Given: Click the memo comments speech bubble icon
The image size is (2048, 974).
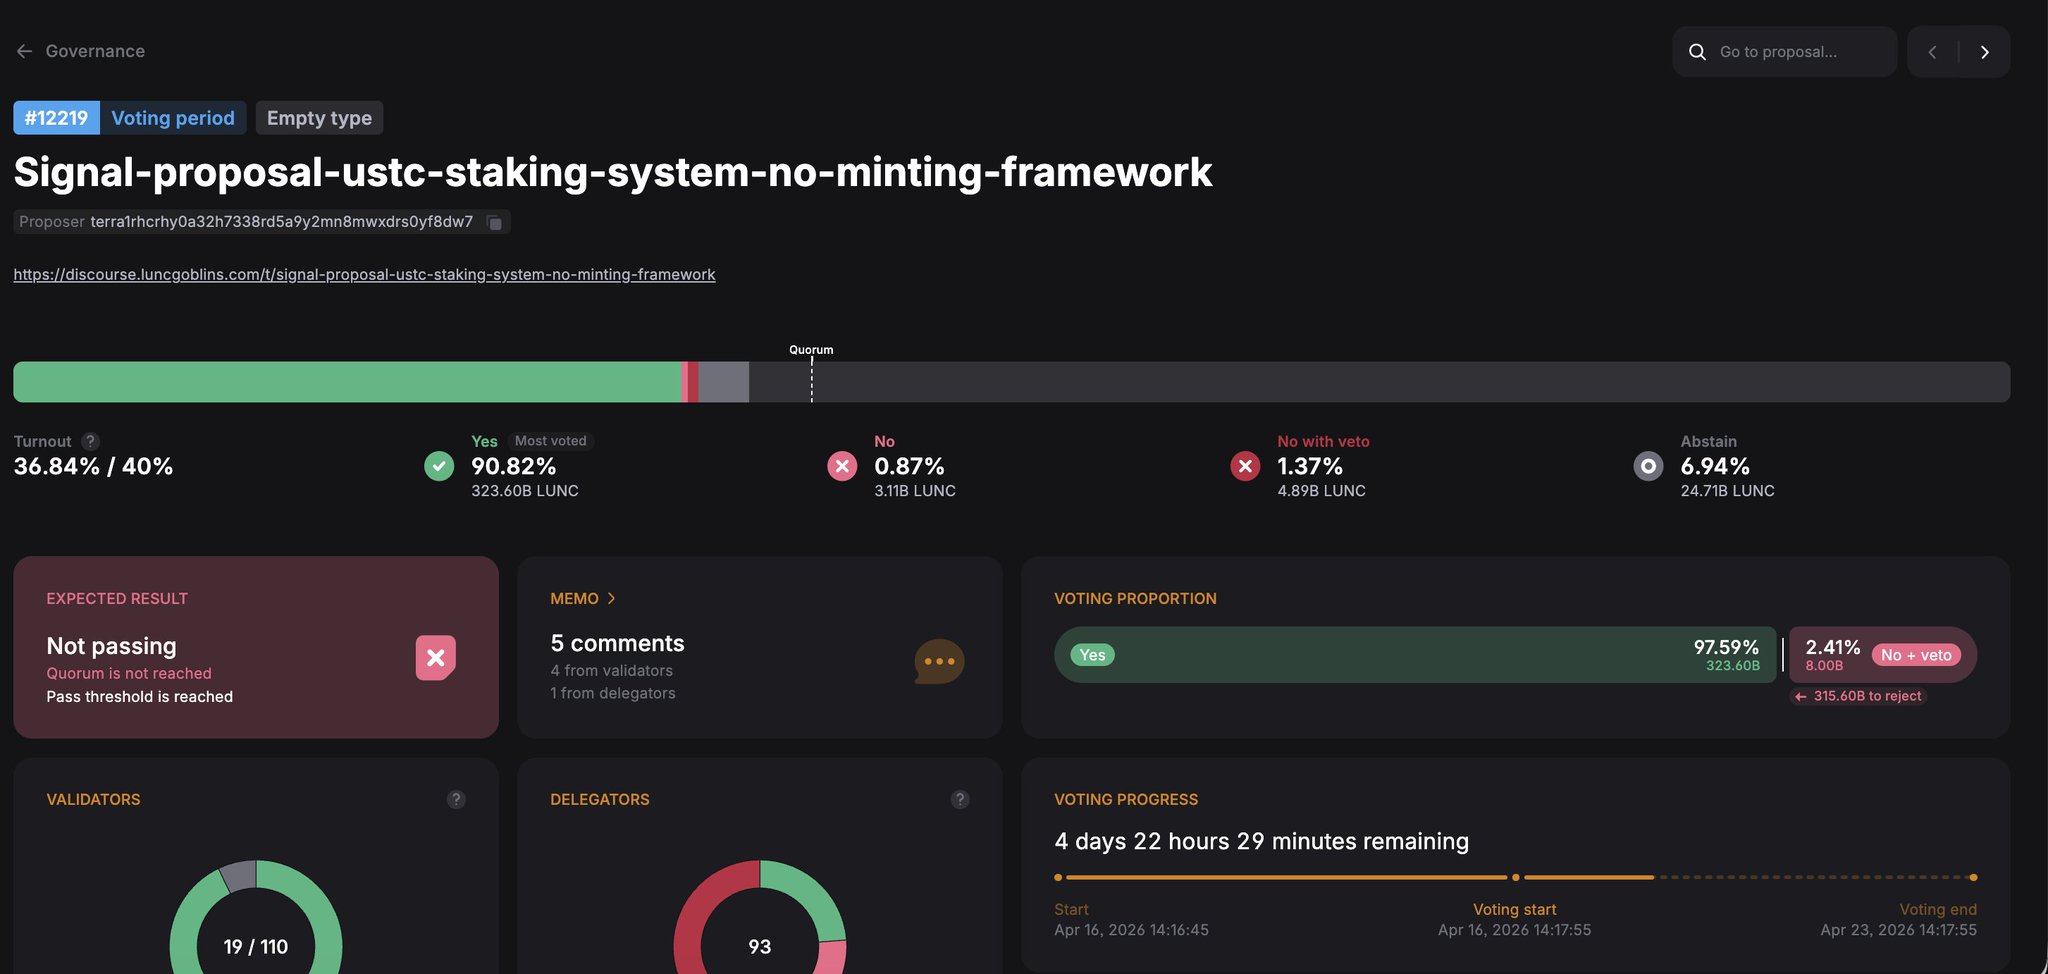Looking at the screenshot, I should click(x=939, y=661).
